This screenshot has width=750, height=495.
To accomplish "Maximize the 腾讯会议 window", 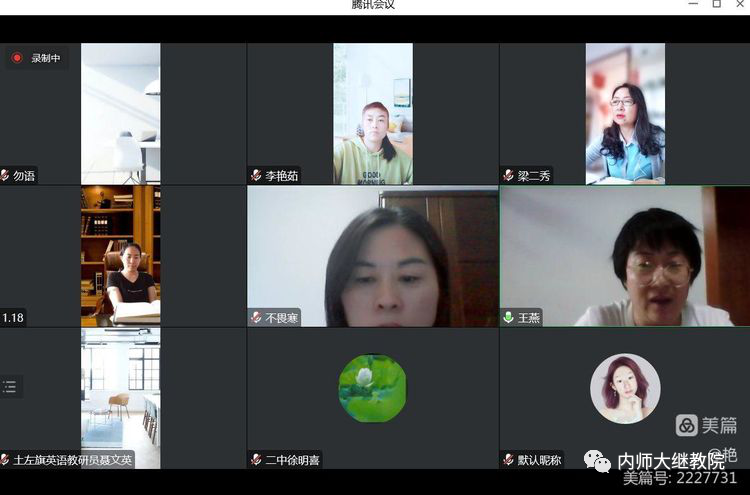I will click(x=717, y=4).
